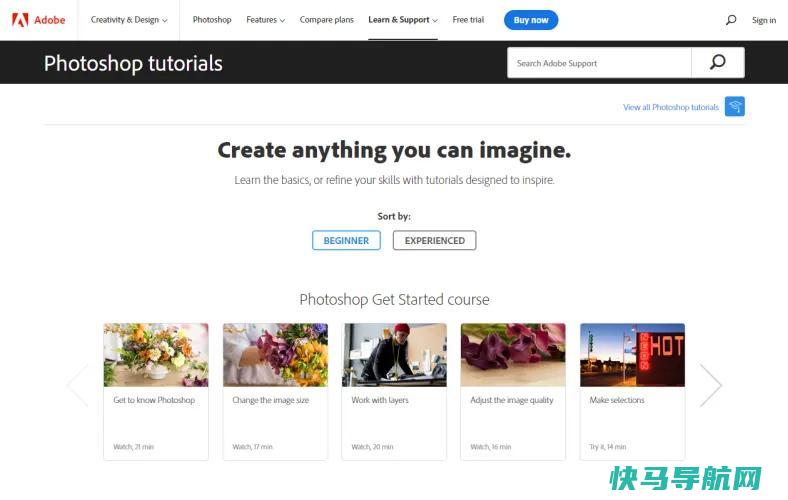Image resolution: width=788 pixels, height=500 pixels.
Task: Click 'Photoshop tutorials' page heading
Action: (x=133, y=63)
